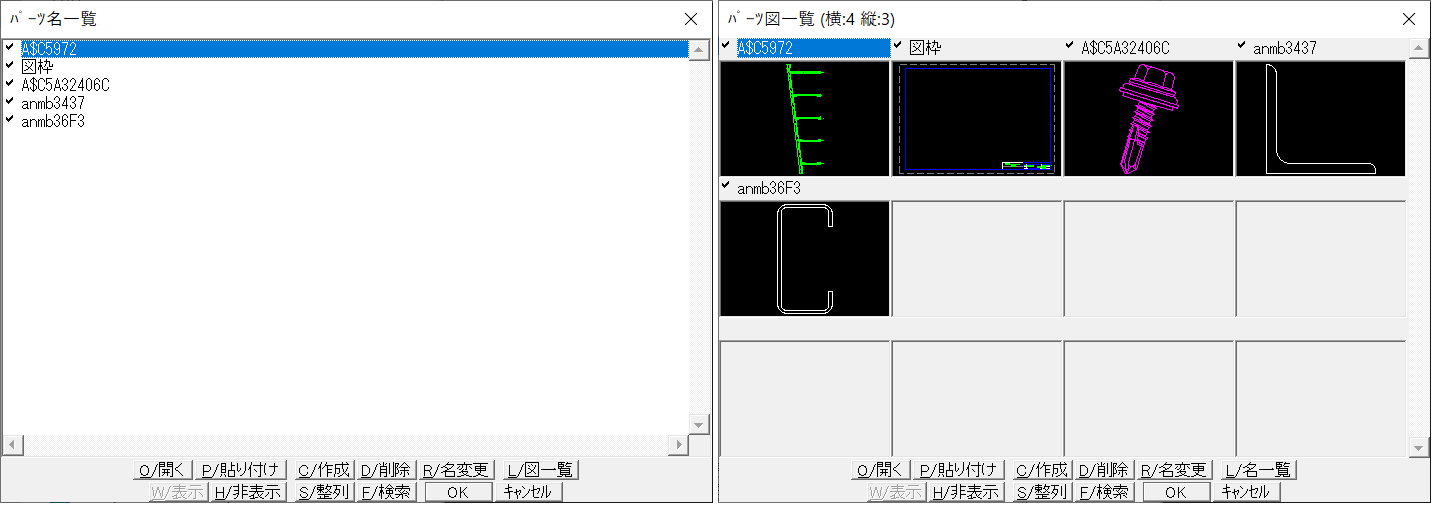Toggle checkmark above A$C5A32406C thumbnail
The width and height of the screenshot is (1438, 507).
point(1070,46)
